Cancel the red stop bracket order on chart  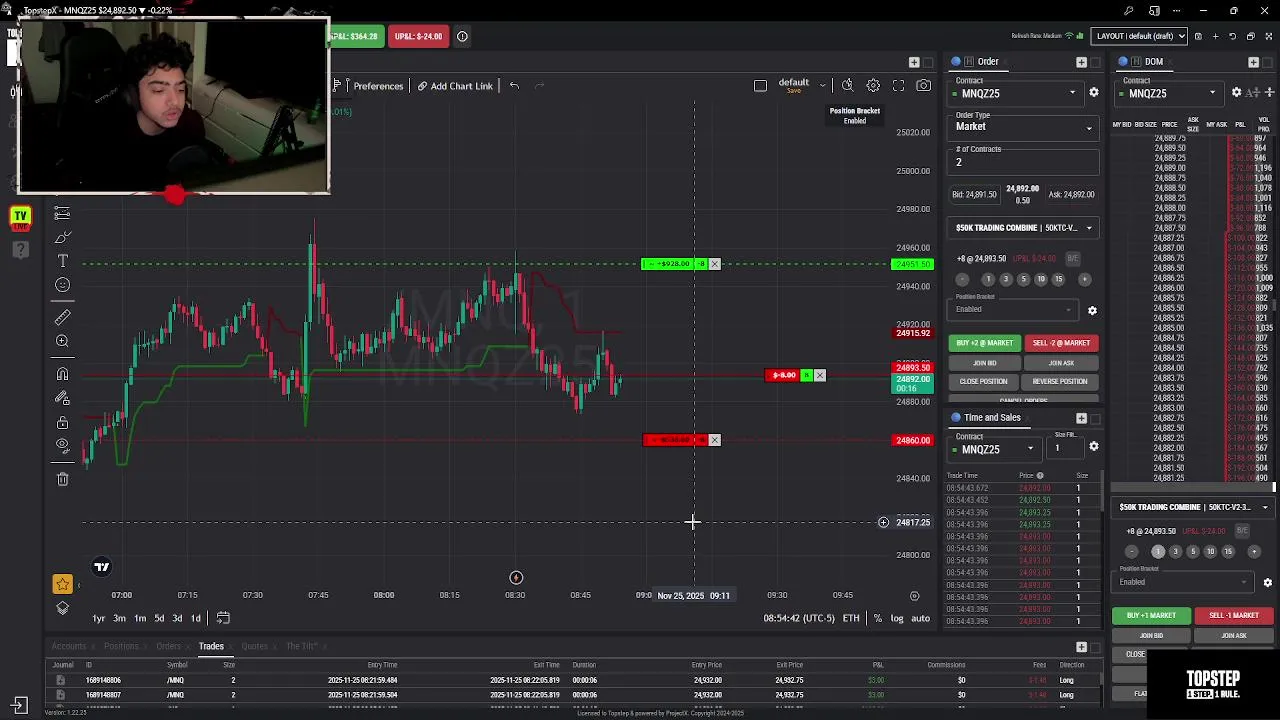(714, 440)
